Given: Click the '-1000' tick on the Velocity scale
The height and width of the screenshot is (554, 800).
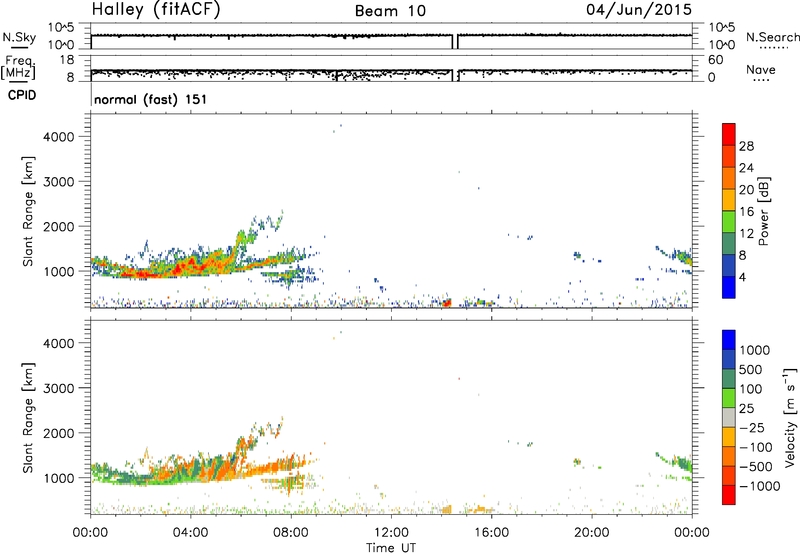Looking at the screenshot, I should click(x=760, y=486).
